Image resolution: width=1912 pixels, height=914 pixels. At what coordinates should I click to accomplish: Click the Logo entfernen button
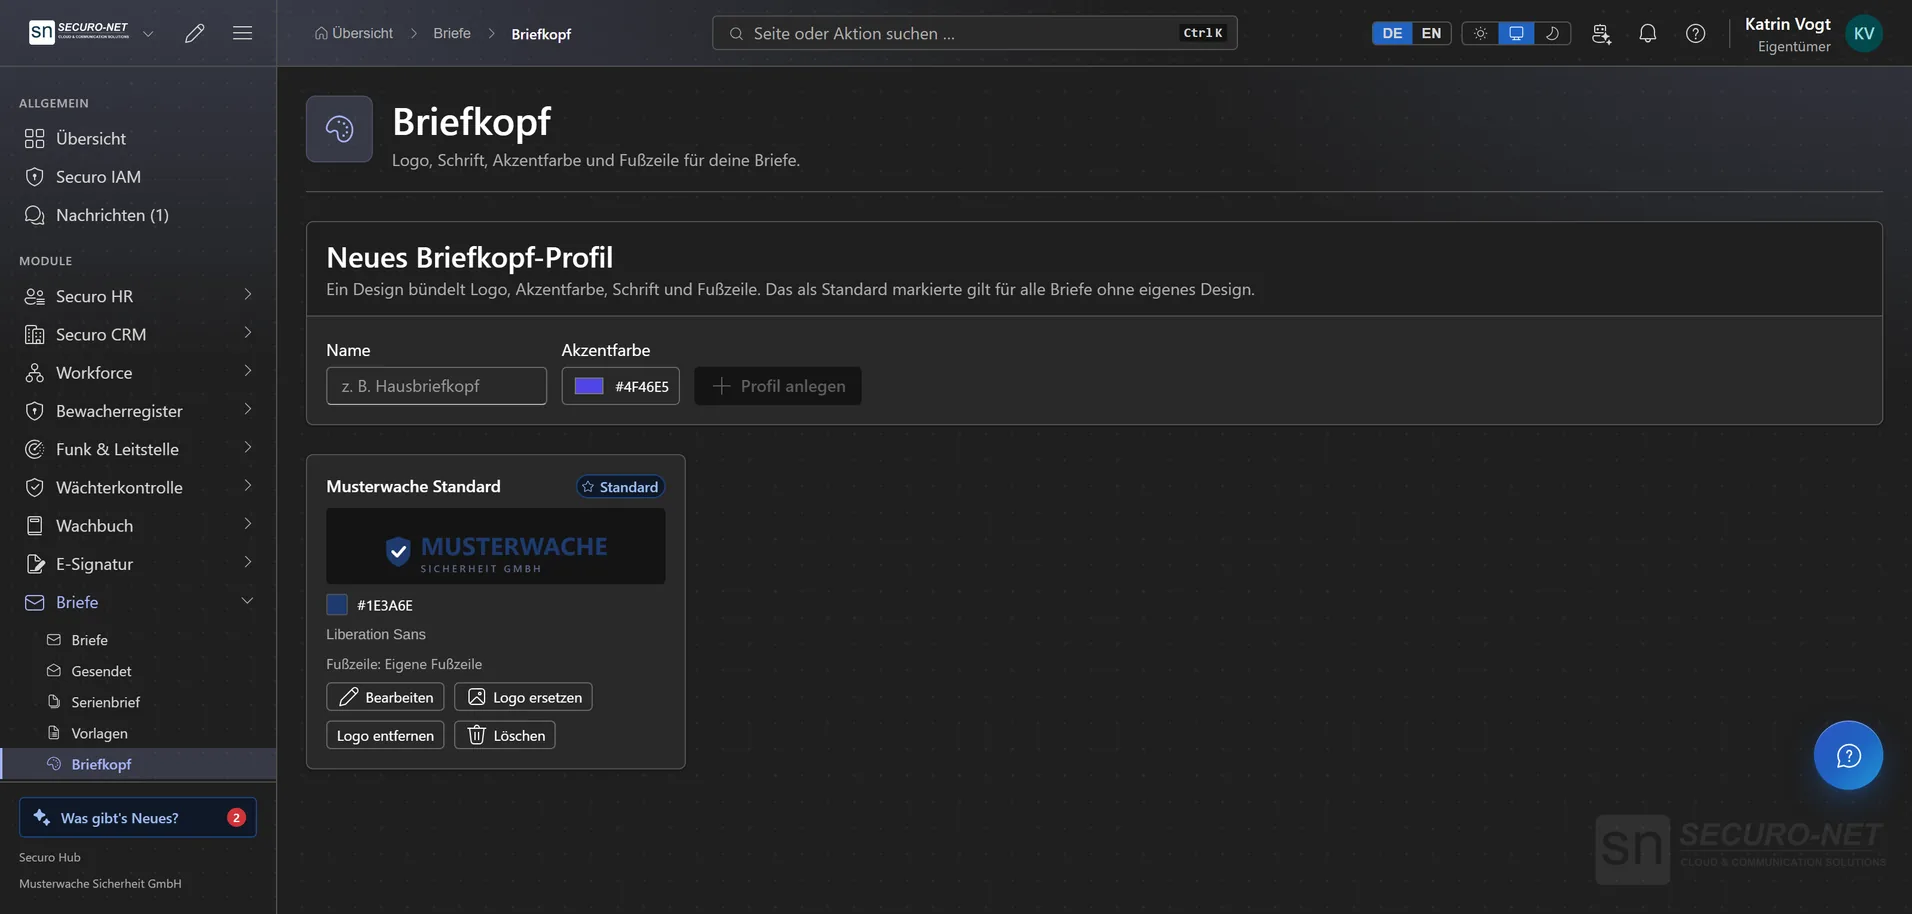pos(385,735)
